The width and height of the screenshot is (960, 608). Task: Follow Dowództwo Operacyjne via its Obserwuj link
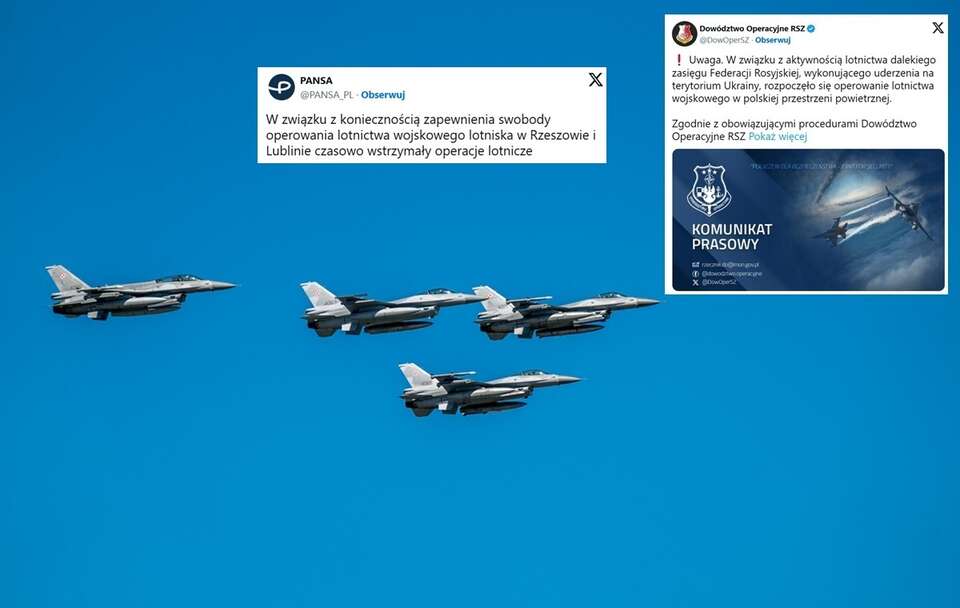point(773,40)
